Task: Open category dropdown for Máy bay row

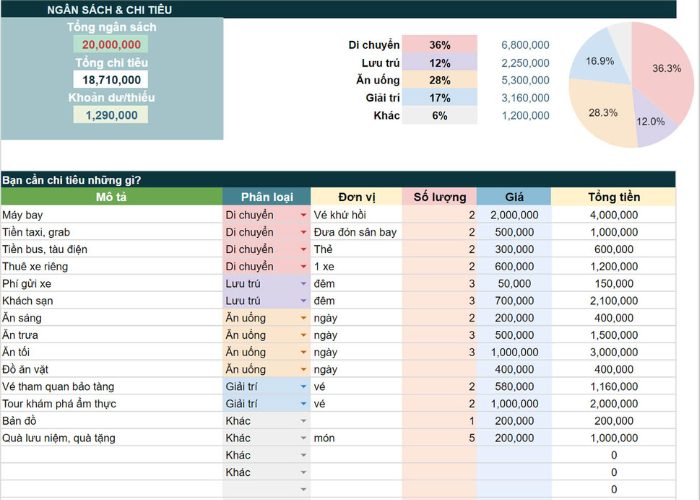Action: pyautogui.click(x=303, y=215)
